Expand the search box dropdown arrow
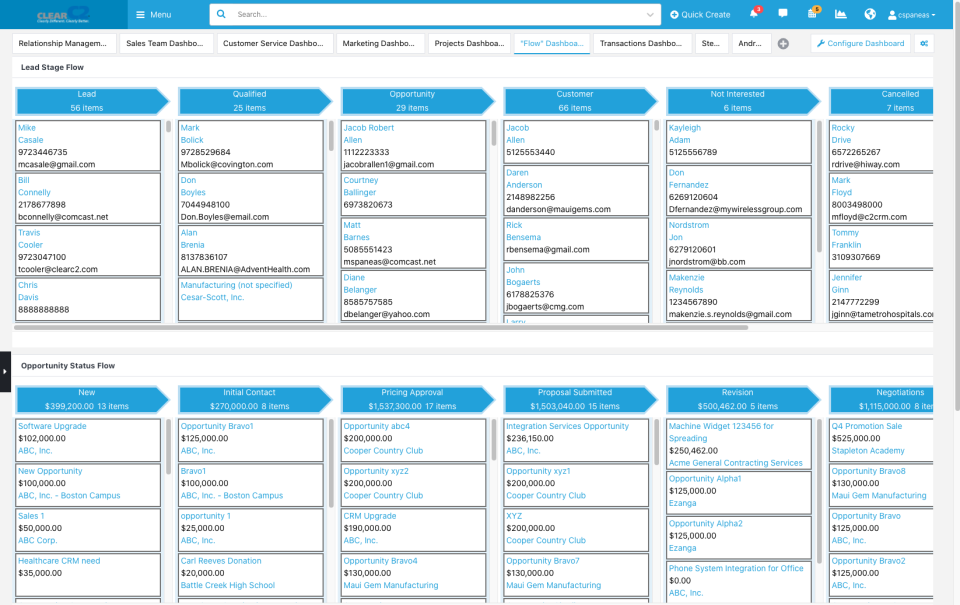Image resolution: width=960 pixels, height=605 pixels. 650,15
